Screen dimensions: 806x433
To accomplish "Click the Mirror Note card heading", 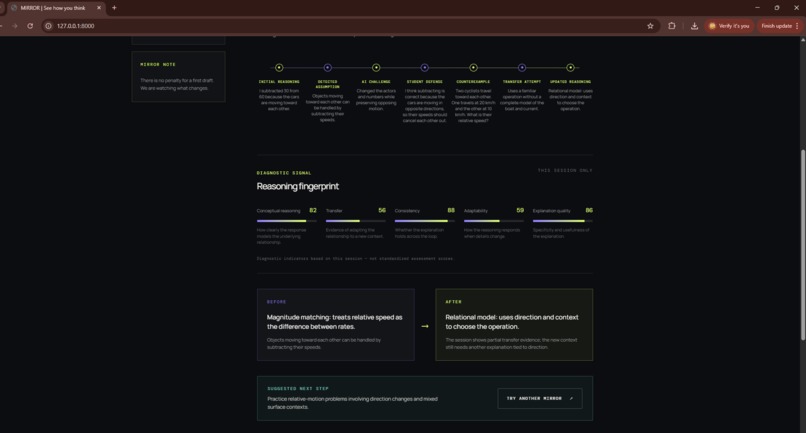I will pyautogui.click(x=158, y=64).
